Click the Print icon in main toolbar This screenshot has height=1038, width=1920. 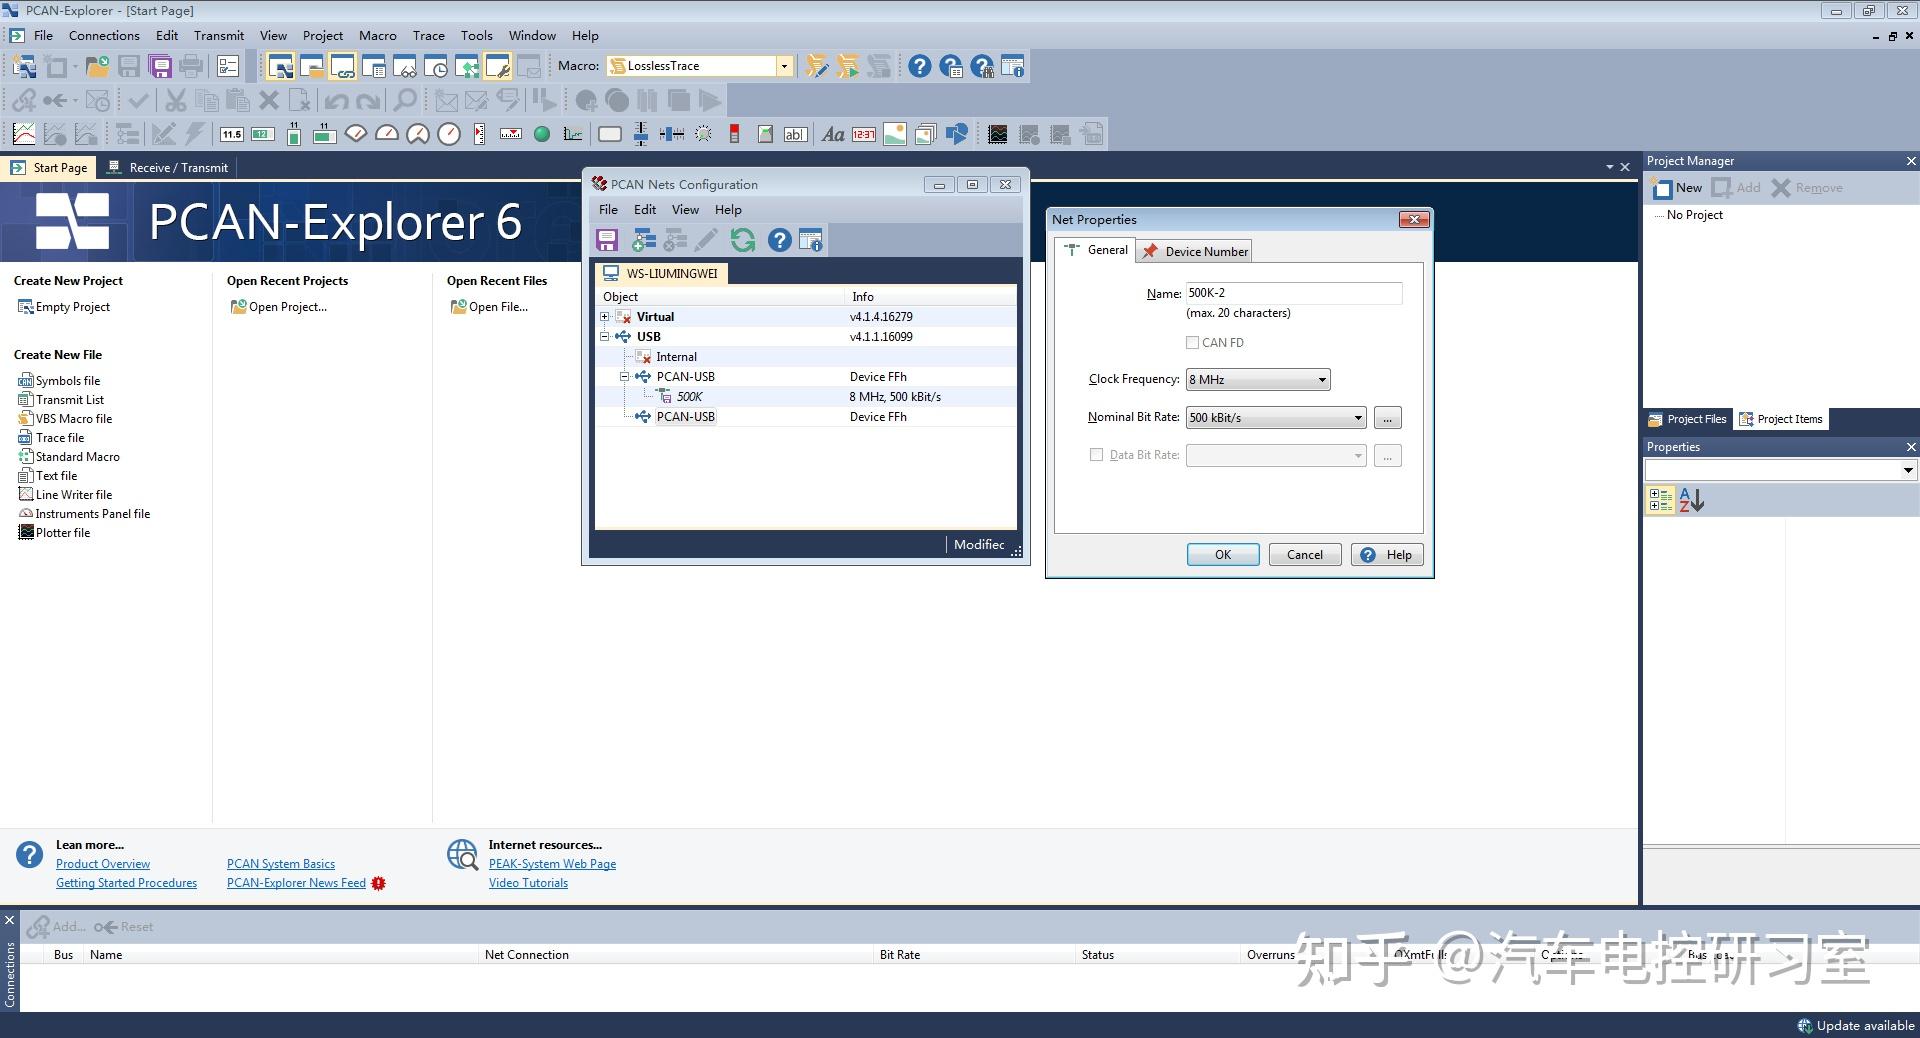click(191, 66)
